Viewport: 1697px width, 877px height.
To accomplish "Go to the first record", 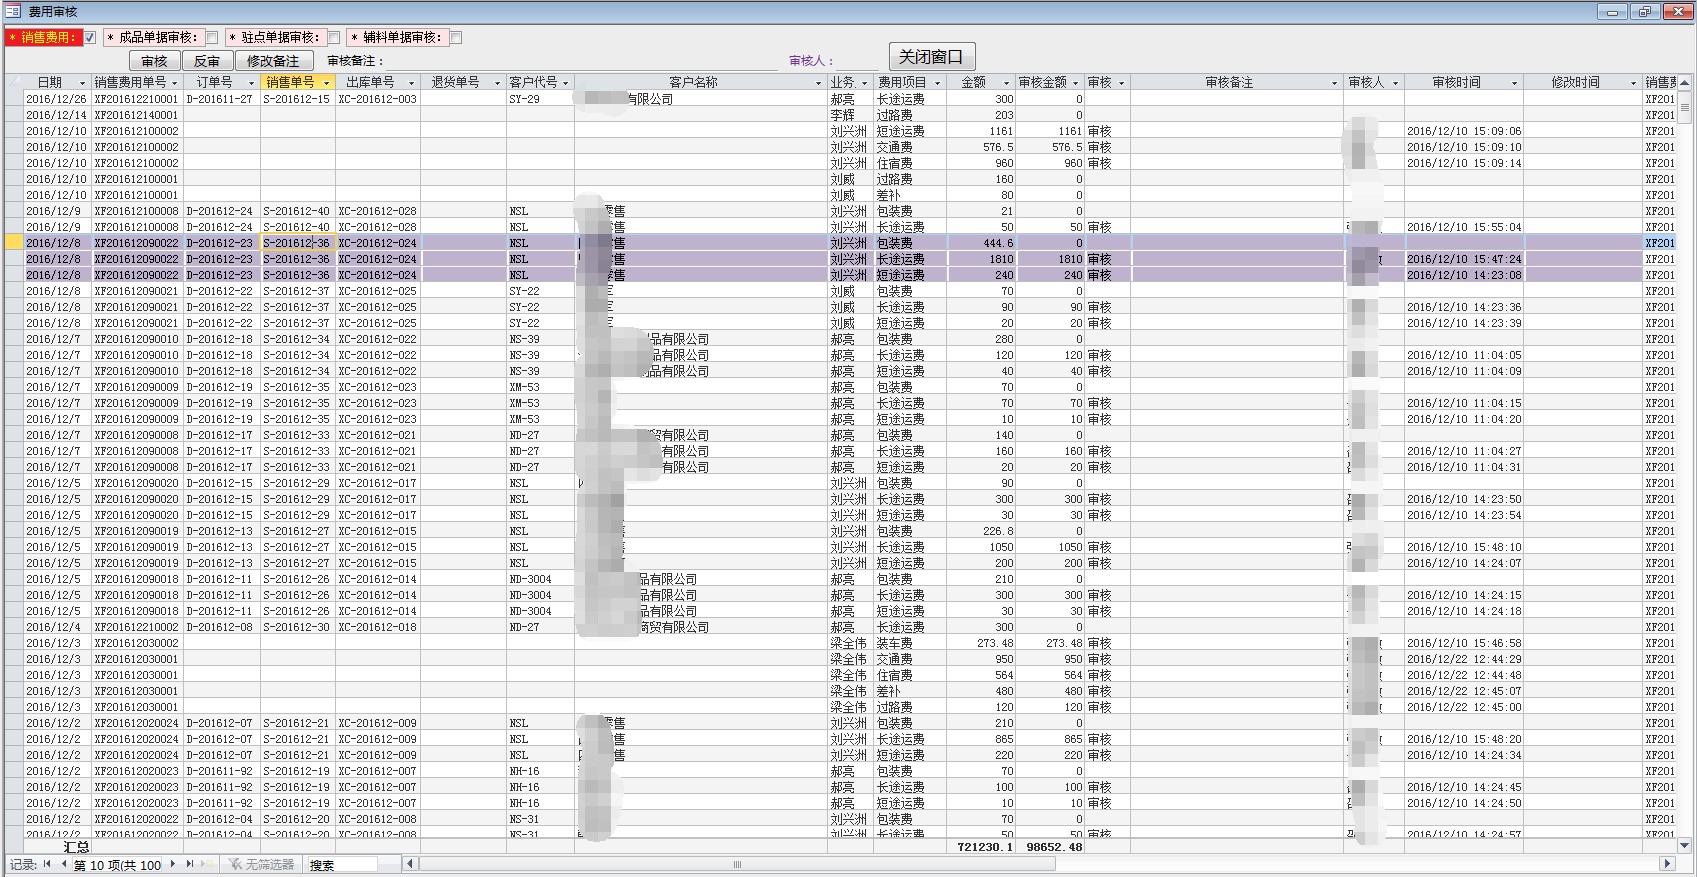I will (x=46, y=864).
